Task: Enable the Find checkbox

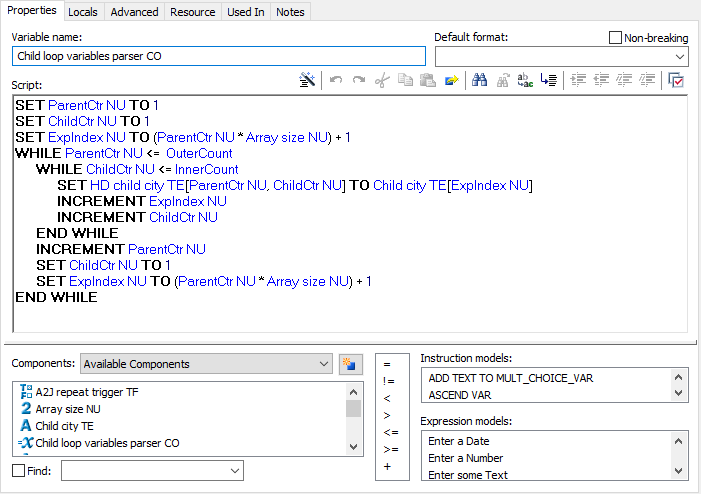Action: [x=18, y=471]
